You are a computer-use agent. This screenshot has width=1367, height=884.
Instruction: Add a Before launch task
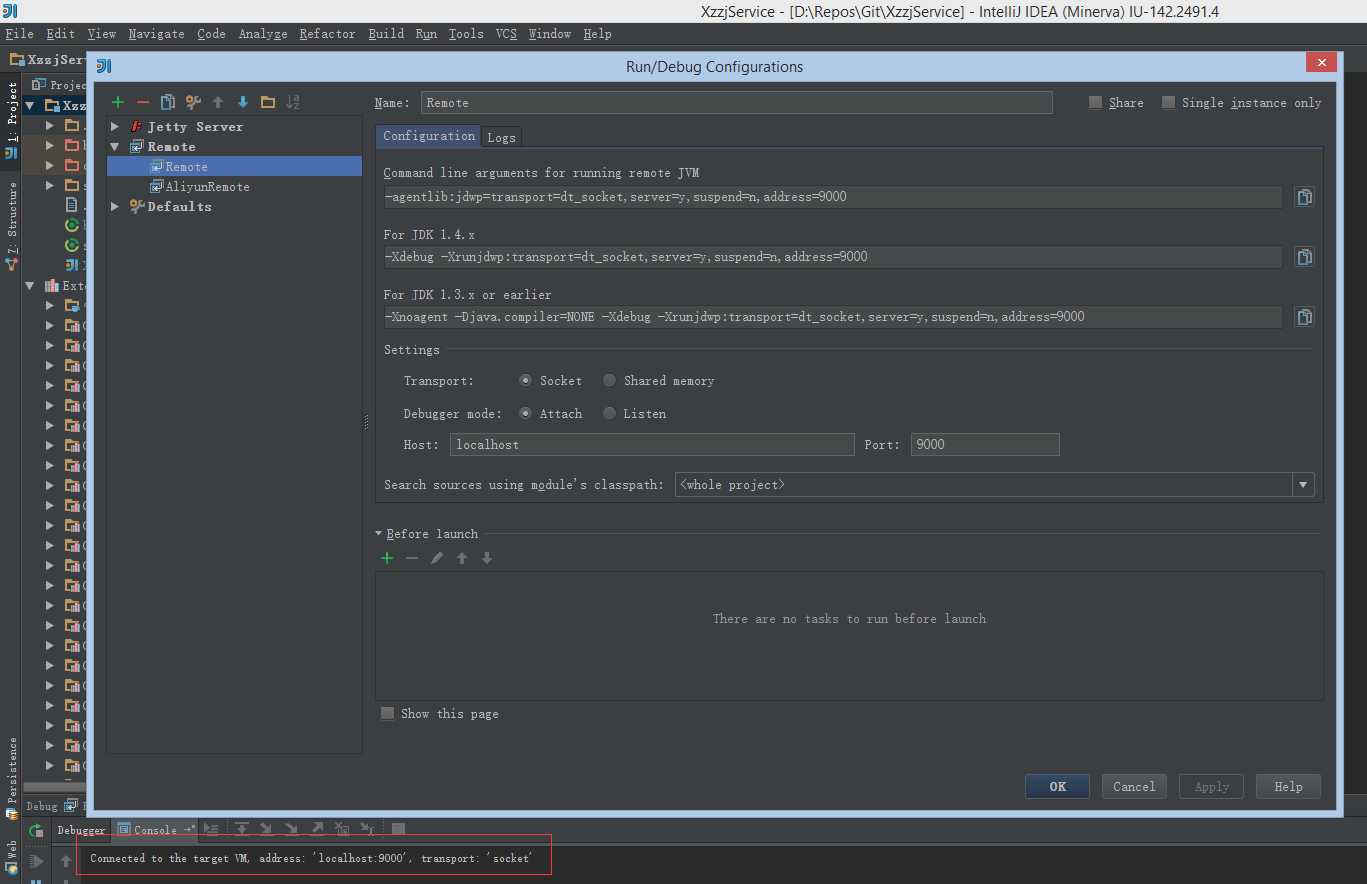pos(387,558)
